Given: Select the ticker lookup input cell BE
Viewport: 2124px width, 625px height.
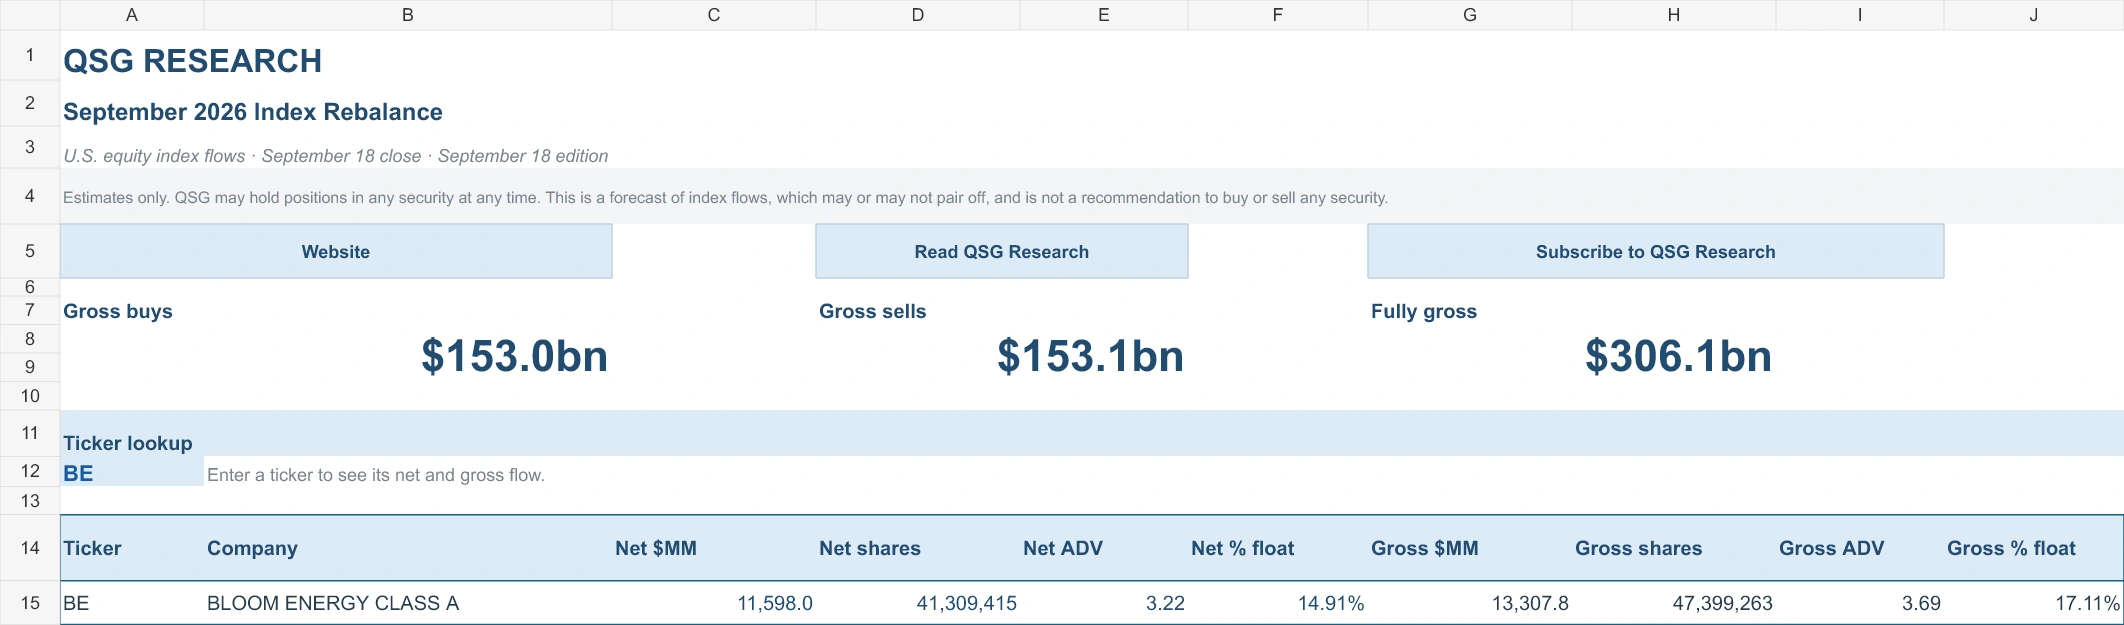Looking at the screenshot, I should tap(132, 472).
